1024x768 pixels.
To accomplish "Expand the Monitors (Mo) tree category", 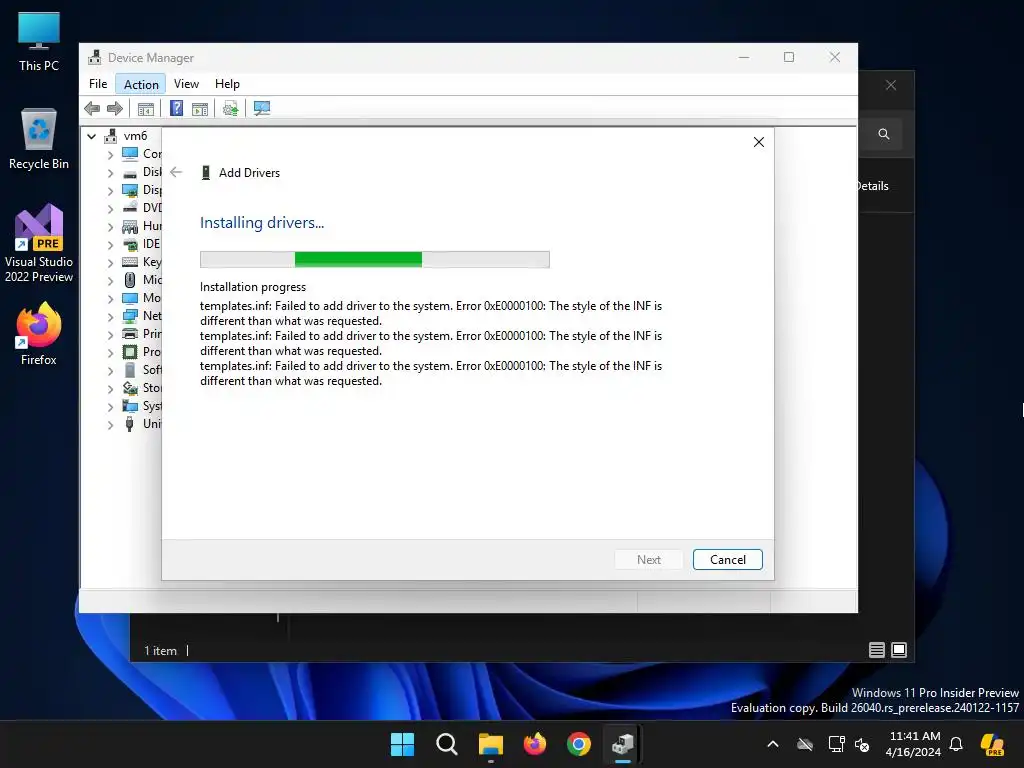I will [x=110, y=298].
